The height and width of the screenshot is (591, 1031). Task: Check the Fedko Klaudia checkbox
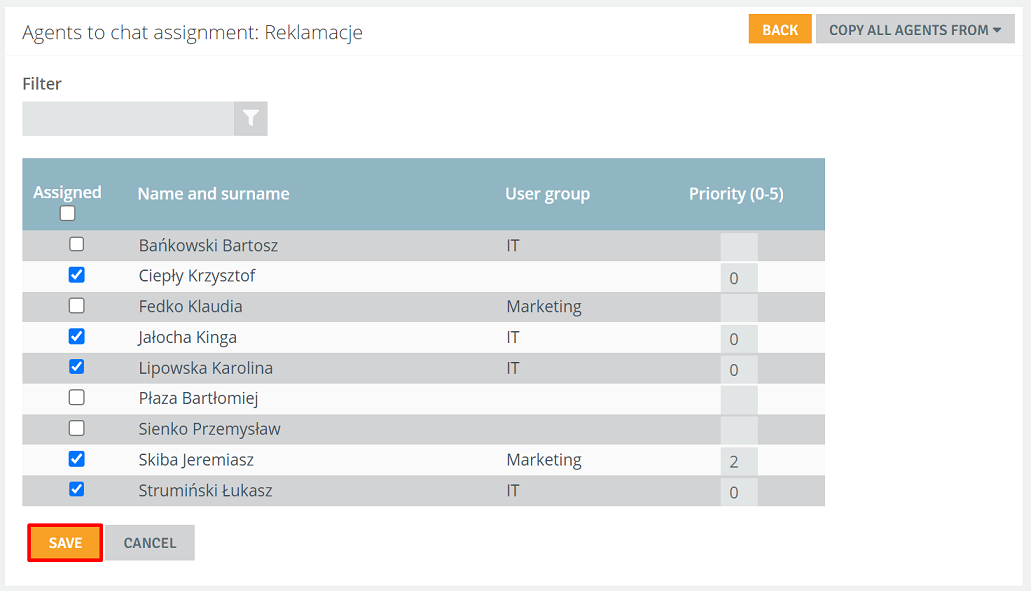76,306
